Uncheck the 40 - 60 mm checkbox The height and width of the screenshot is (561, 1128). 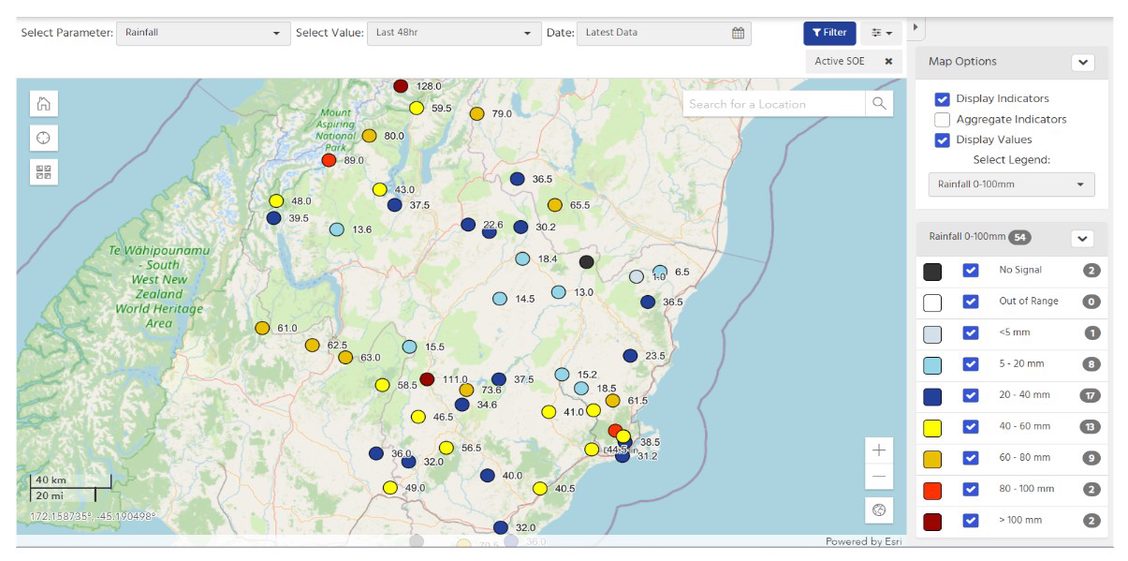click(x=970, y=427)
